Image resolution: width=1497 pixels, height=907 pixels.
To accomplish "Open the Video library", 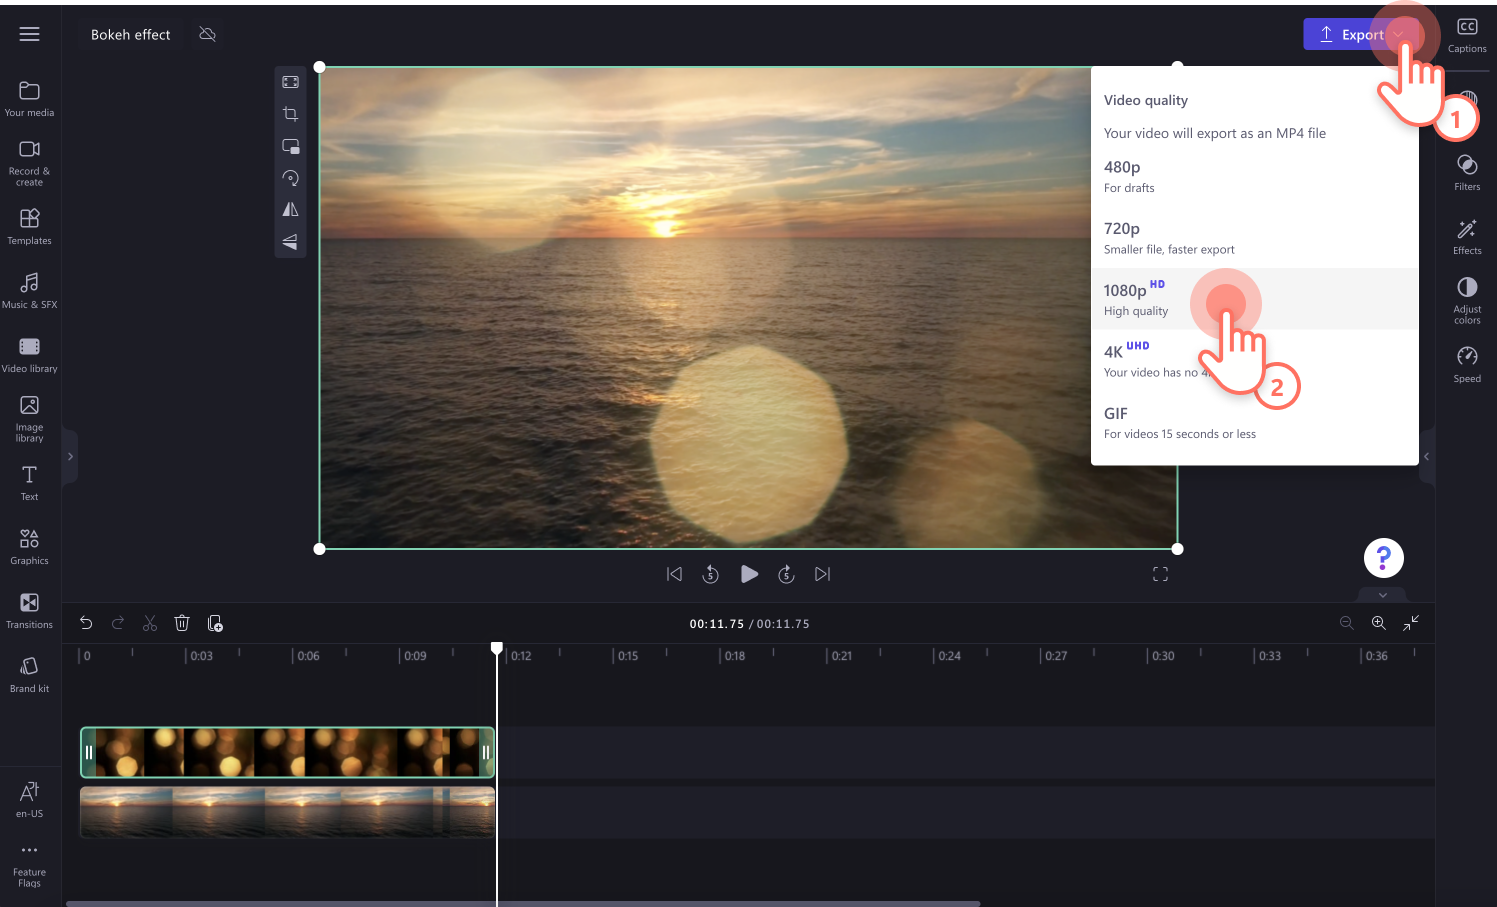I will coord(29,354).
